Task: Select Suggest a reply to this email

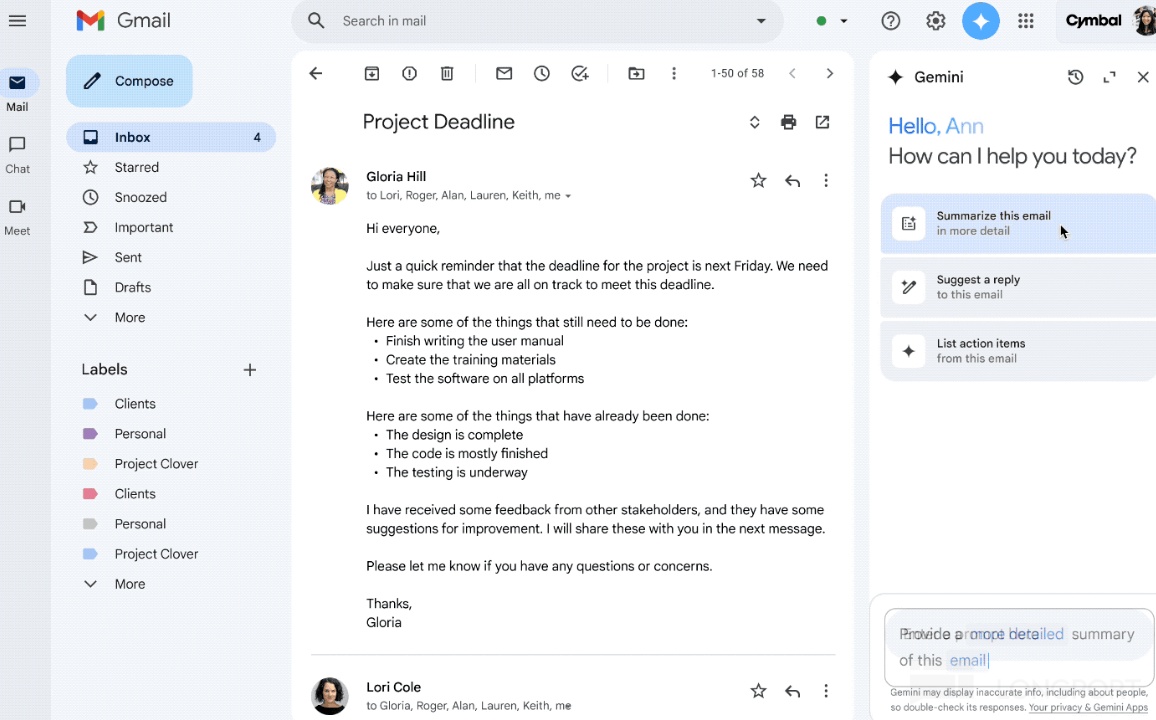Action: (1017, 287)
